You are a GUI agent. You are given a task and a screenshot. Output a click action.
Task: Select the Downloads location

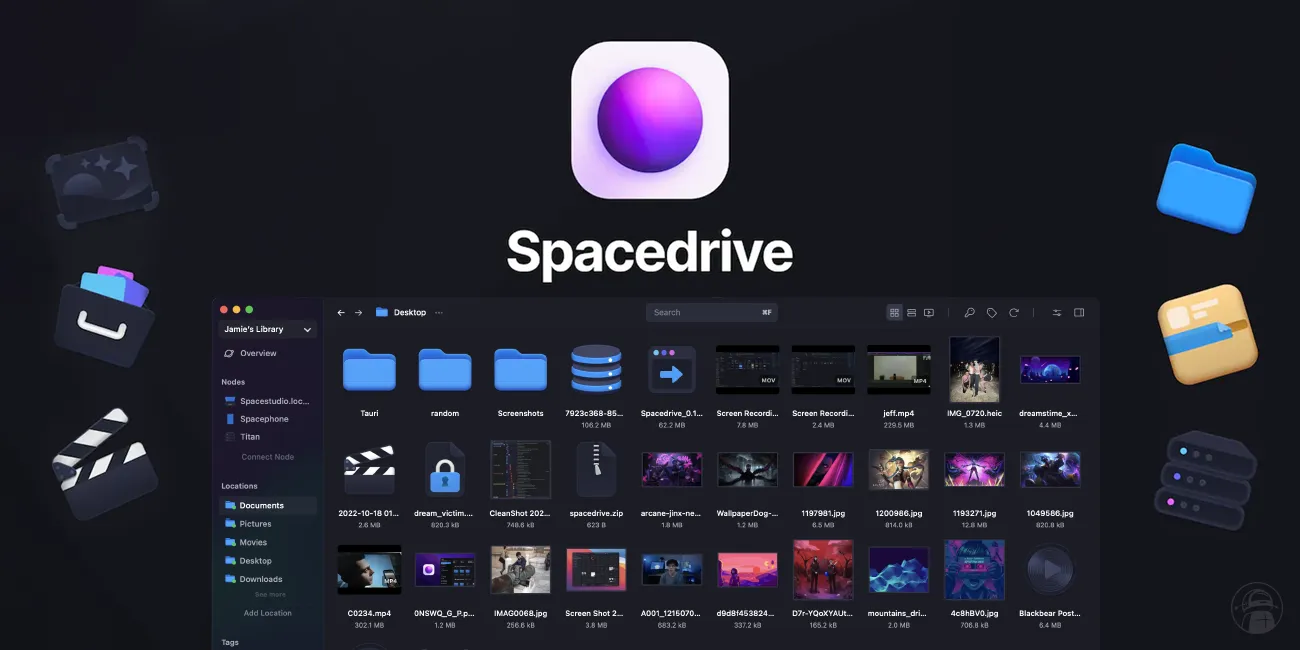point(260,579)
